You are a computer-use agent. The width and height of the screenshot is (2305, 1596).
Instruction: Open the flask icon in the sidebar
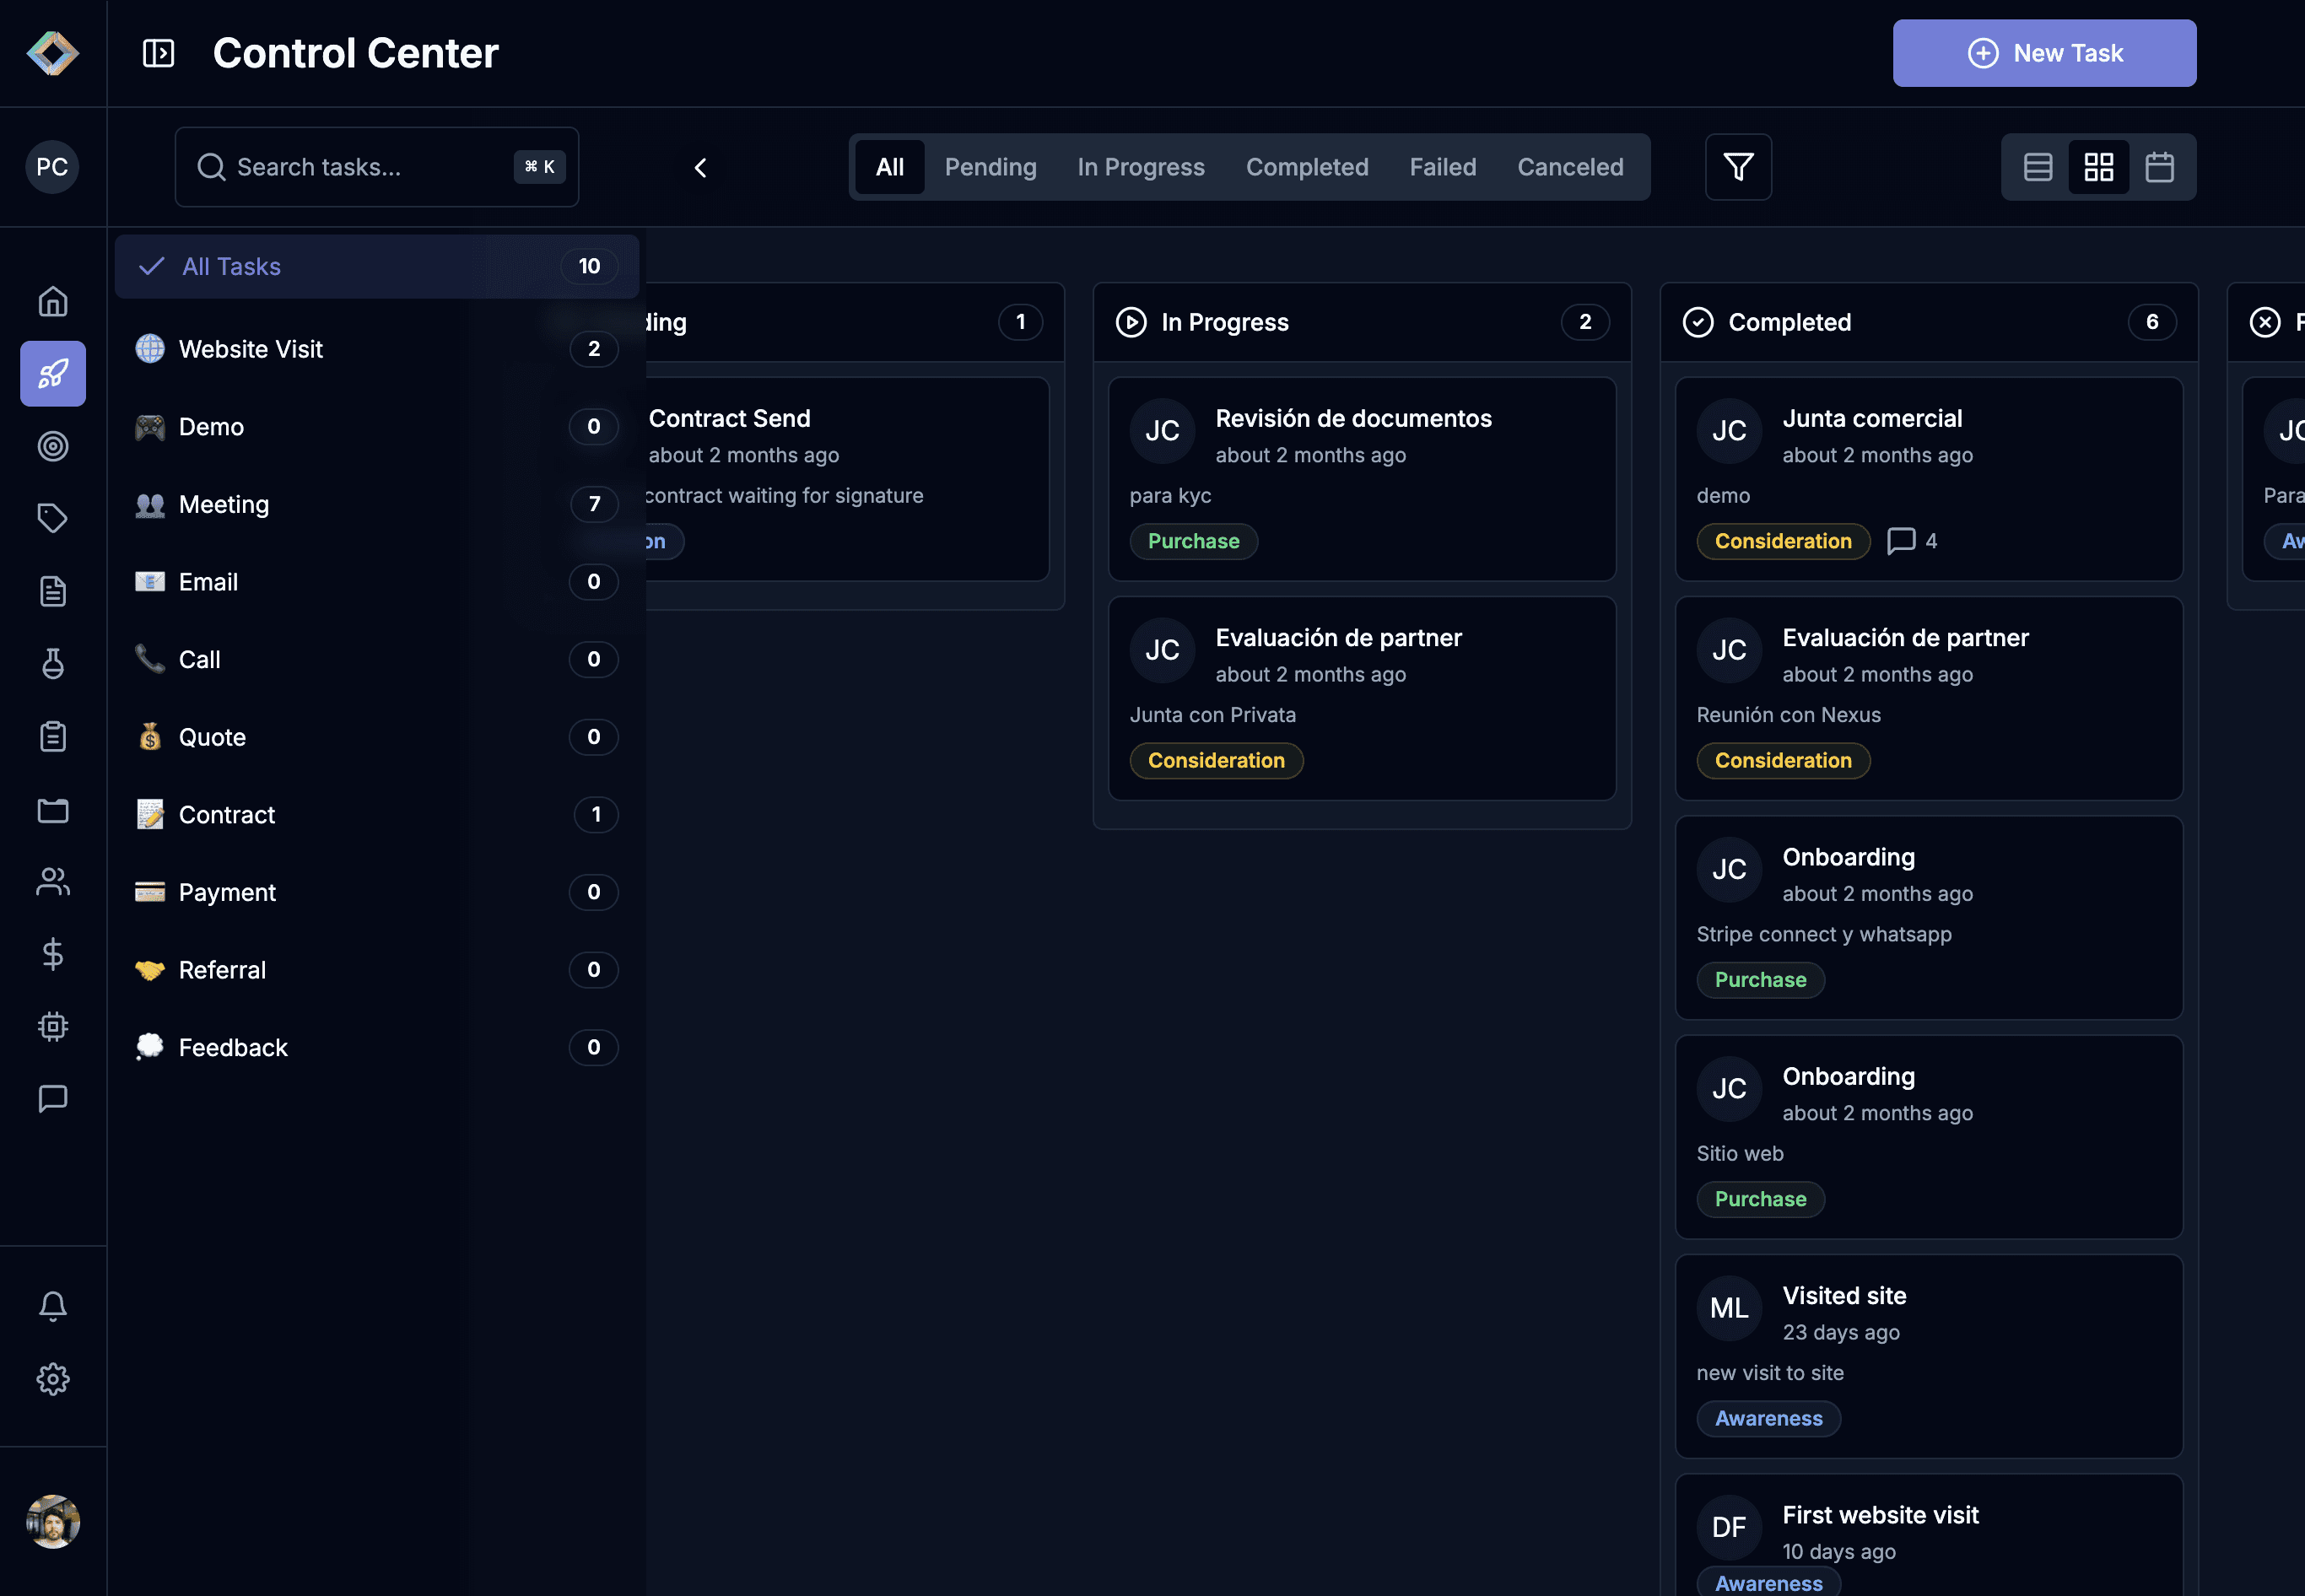tap(53, 663)
